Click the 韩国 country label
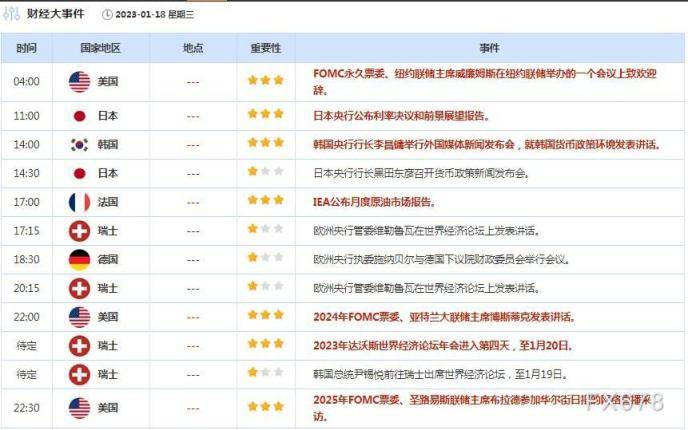 [108, 145]
